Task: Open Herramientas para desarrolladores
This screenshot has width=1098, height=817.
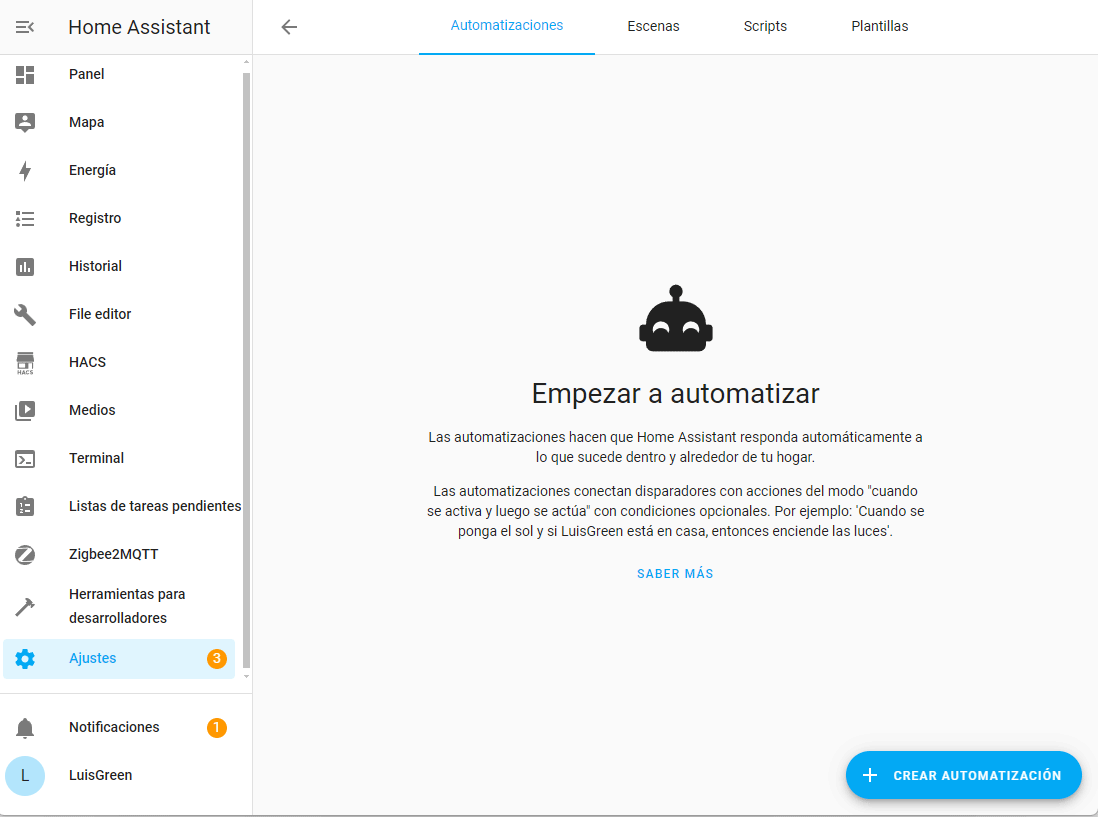Action: pyautogui.click(x=119, y=606)
